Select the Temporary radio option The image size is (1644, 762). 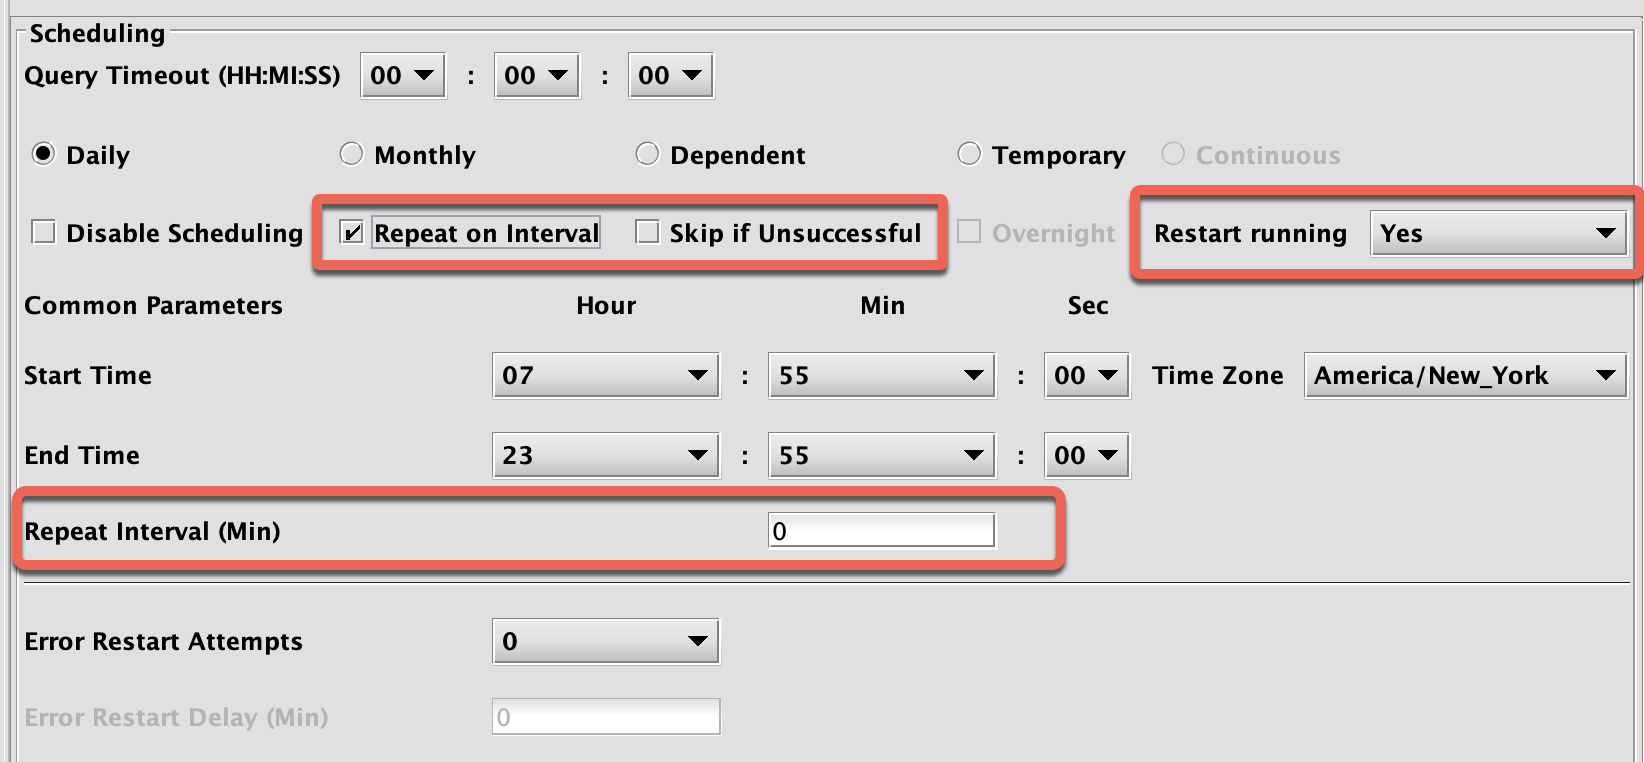pyautogui.click(x=969, y=154)
